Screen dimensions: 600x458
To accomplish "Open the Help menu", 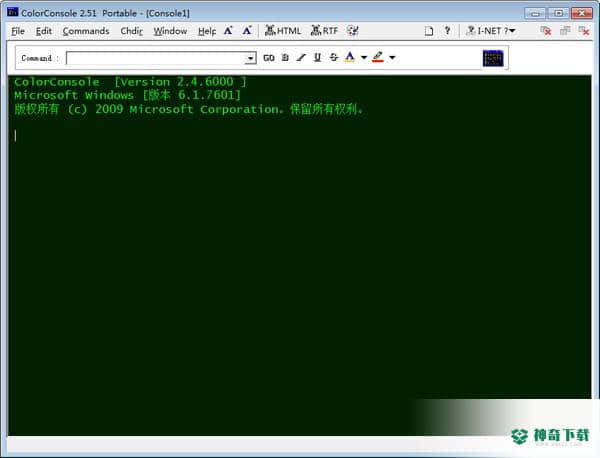I will tap(207, 31).
